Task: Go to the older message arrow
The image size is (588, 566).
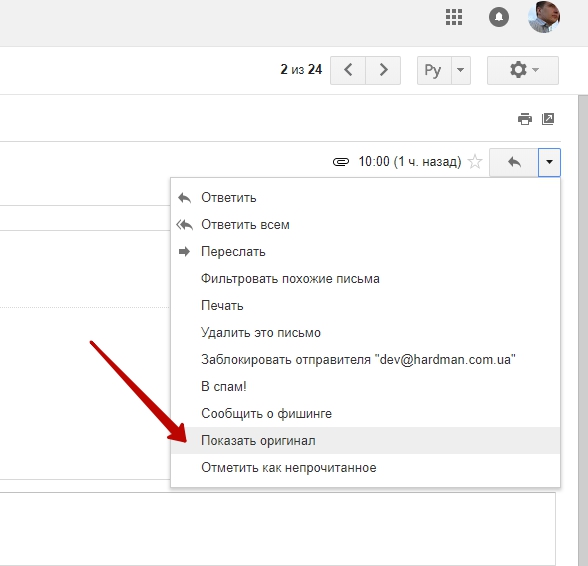Action: pyautogui.click(x=383, y=70)
